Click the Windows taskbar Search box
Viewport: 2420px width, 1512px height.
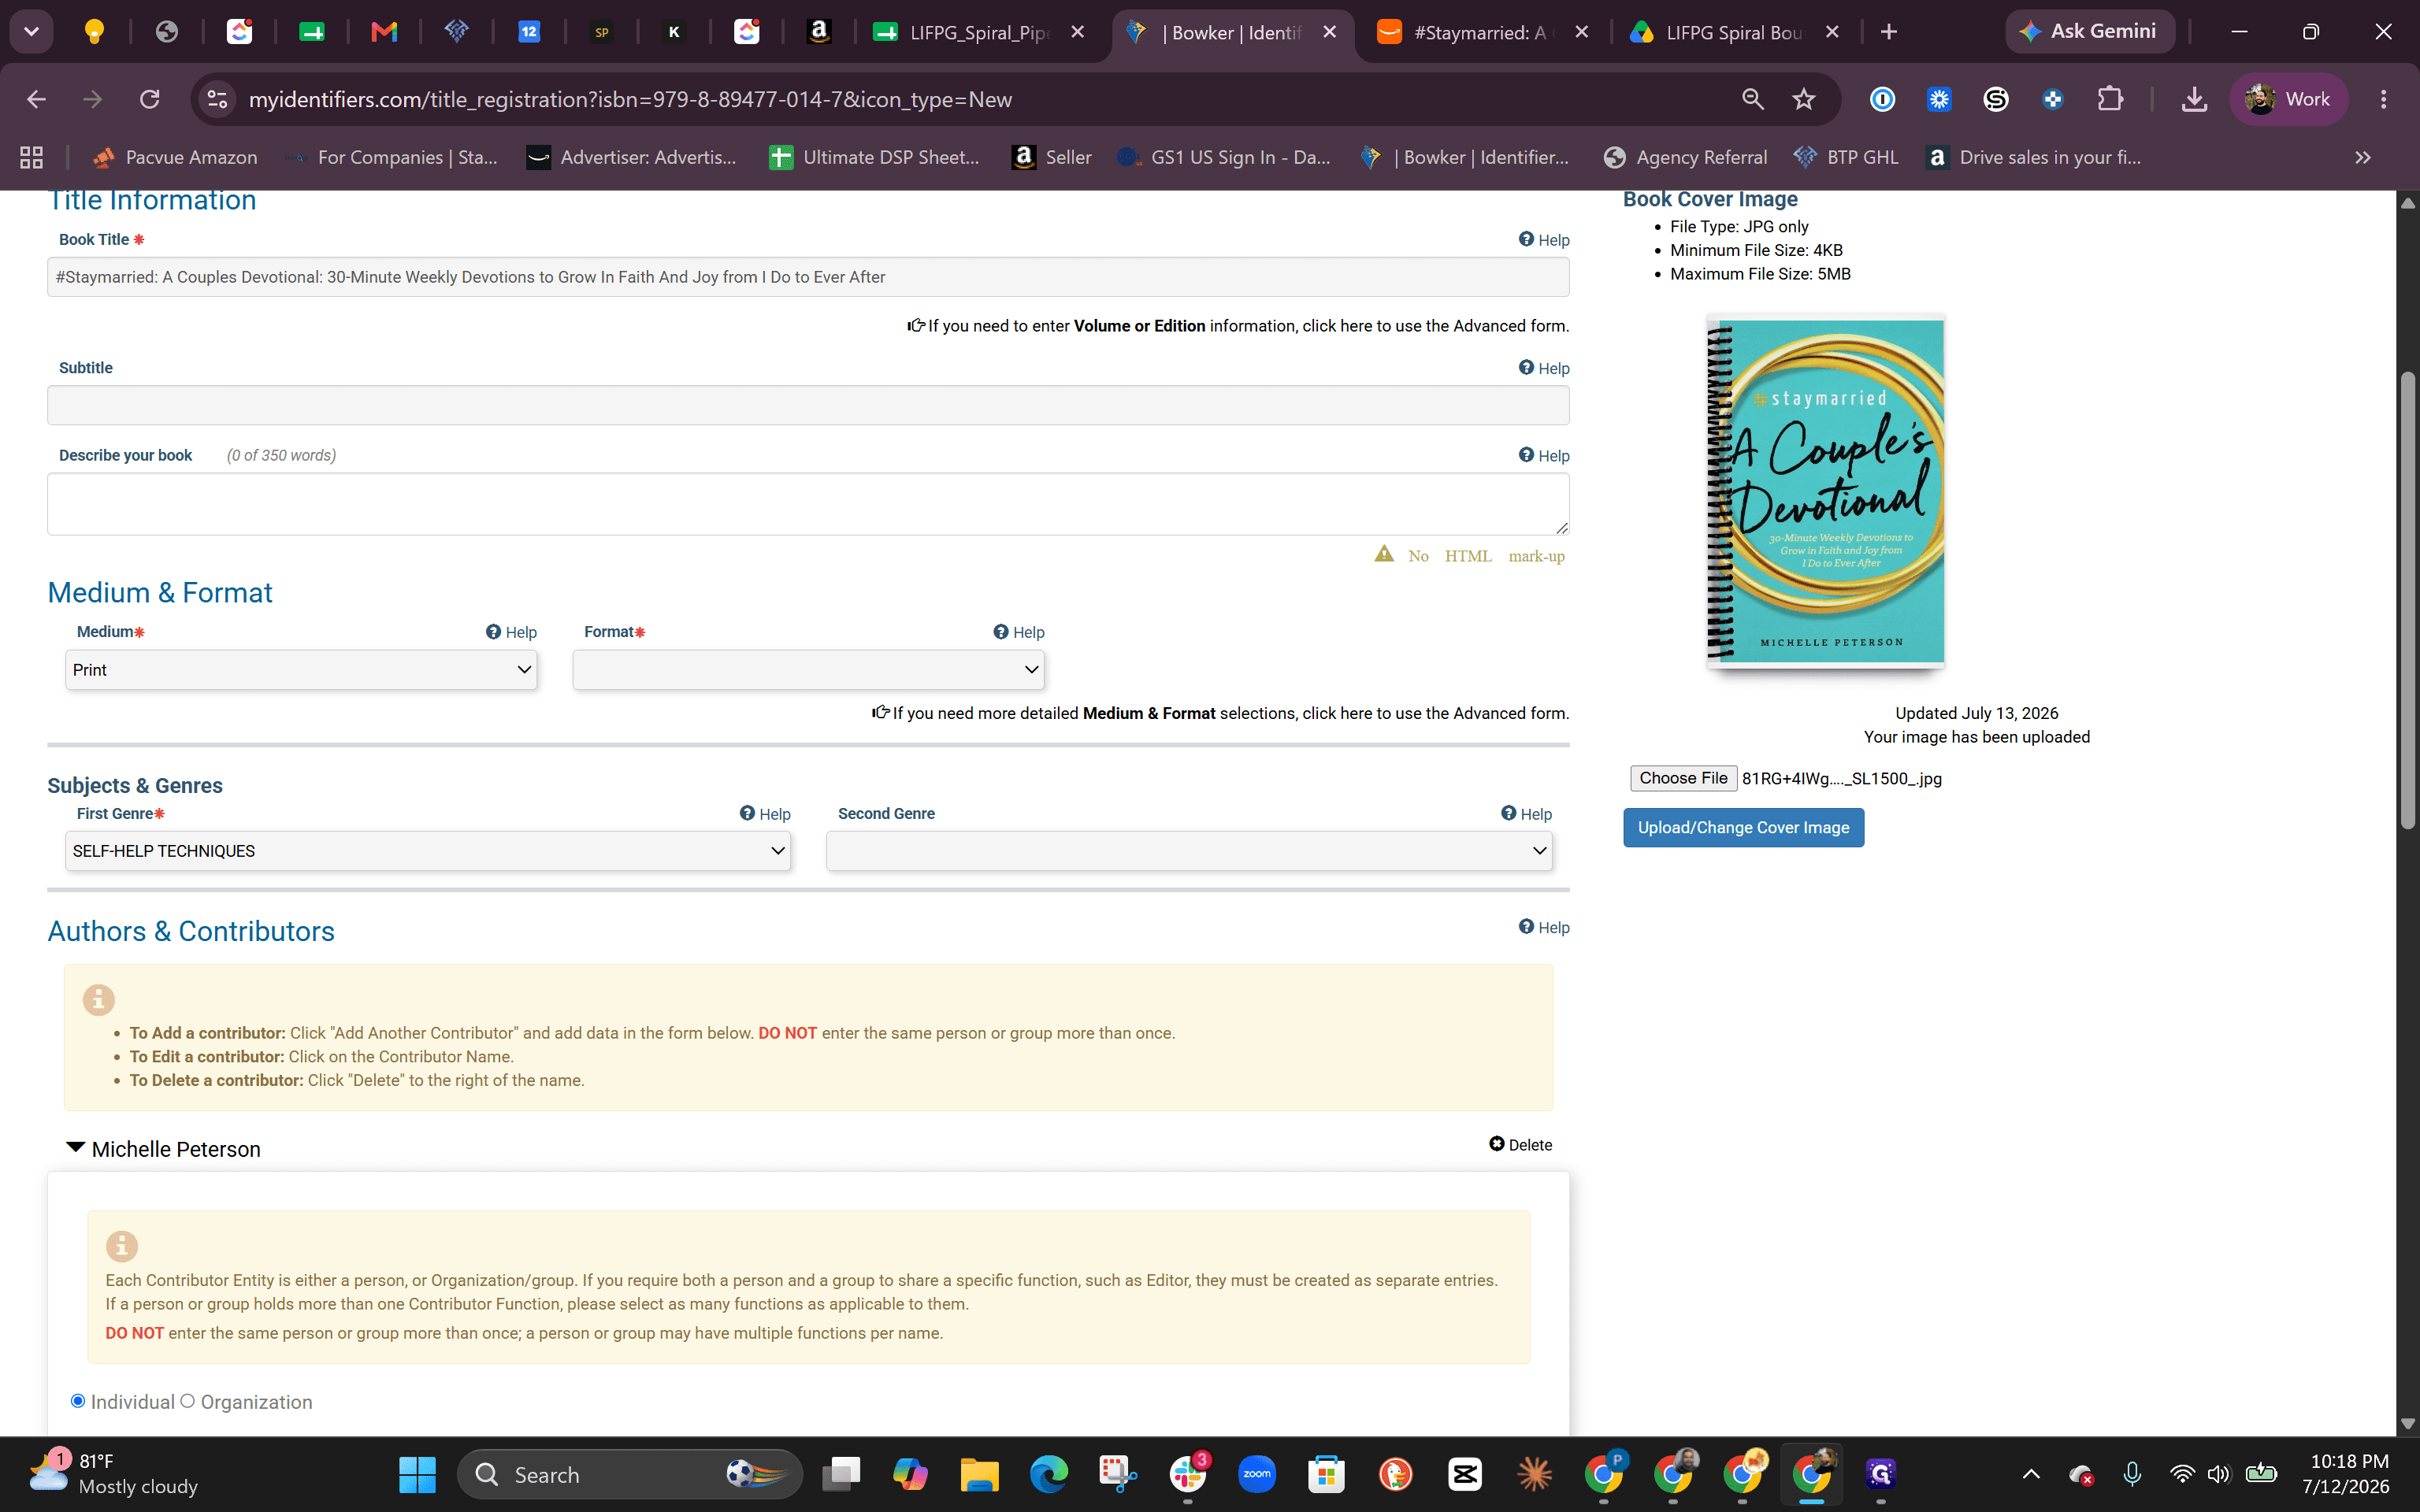pos(630,1474)
